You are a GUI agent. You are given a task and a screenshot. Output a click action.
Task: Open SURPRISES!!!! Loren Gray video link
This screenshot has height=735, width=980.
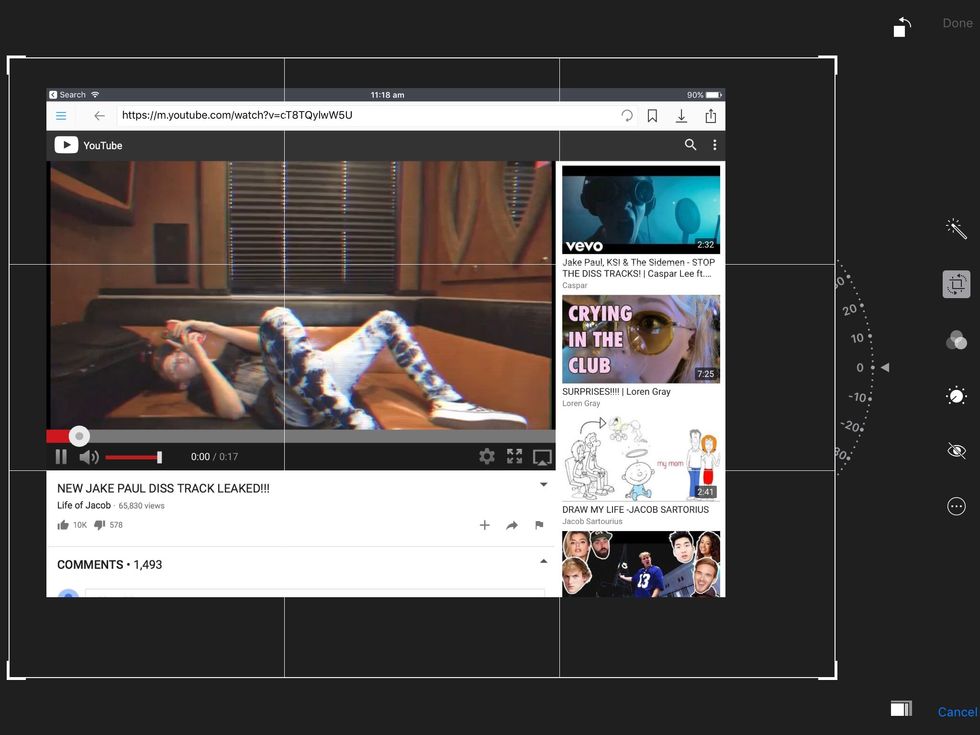click(x=616, y=391)
